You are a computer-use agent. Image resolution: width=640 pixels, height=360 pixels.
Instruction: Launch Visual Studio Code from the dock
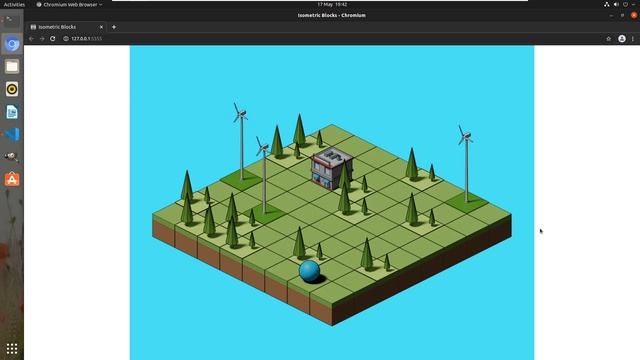pos(12,134)
